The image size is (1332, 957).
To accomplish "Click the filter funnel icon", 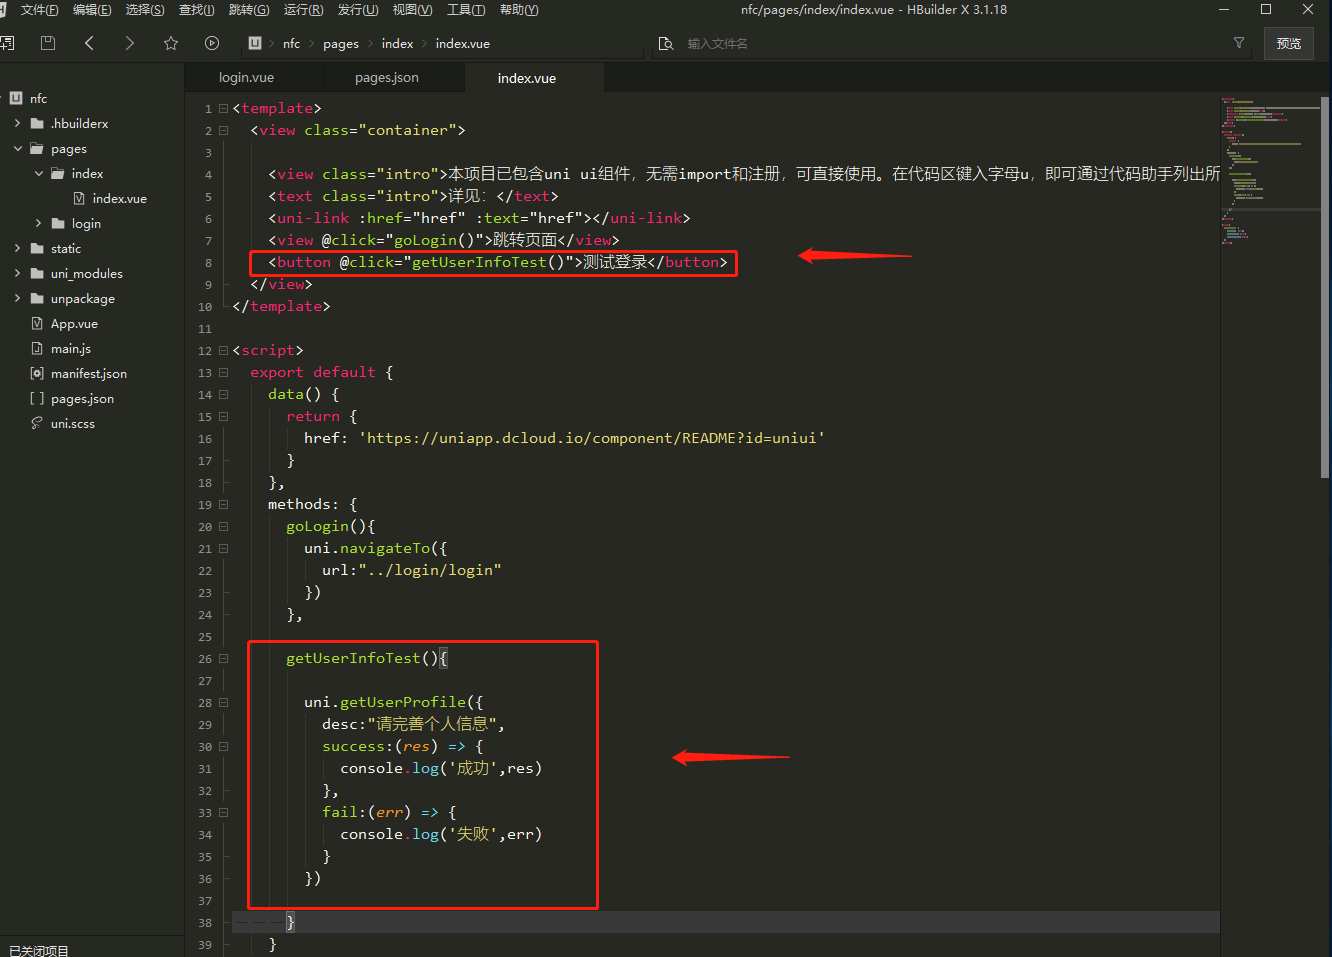I will [x=1239, y=43].
